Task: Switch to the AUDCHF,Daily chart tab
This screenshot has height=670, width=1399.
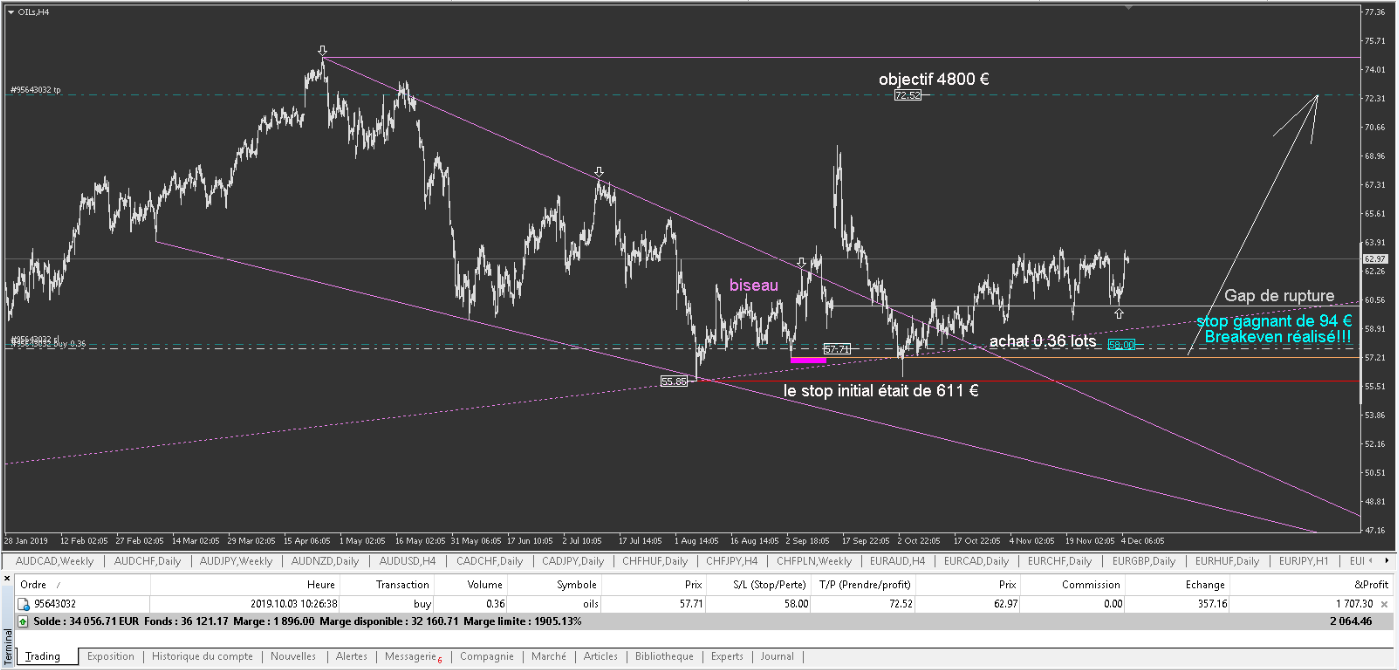Action: [x=149, y=561]
